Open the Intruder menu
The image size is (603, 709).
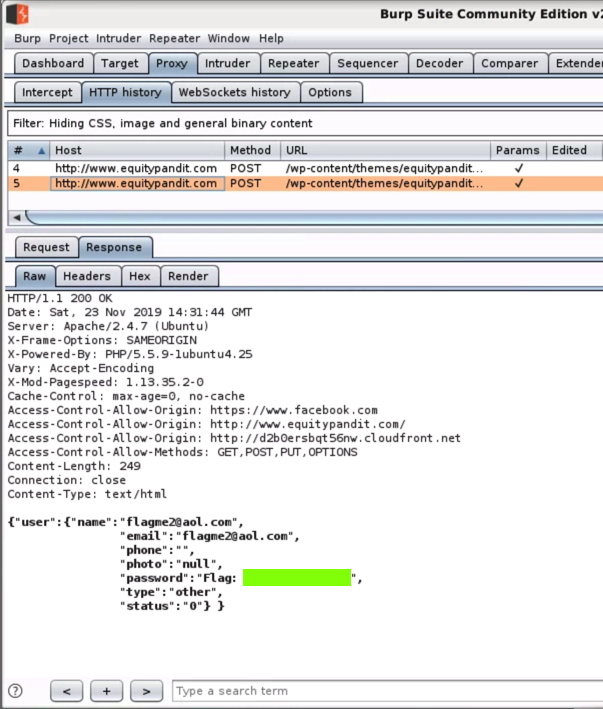118,38
